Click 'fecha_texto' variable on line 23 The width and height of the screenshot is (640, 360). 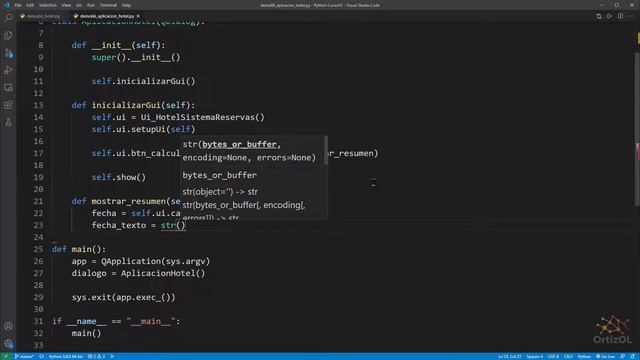coord(119,225)
